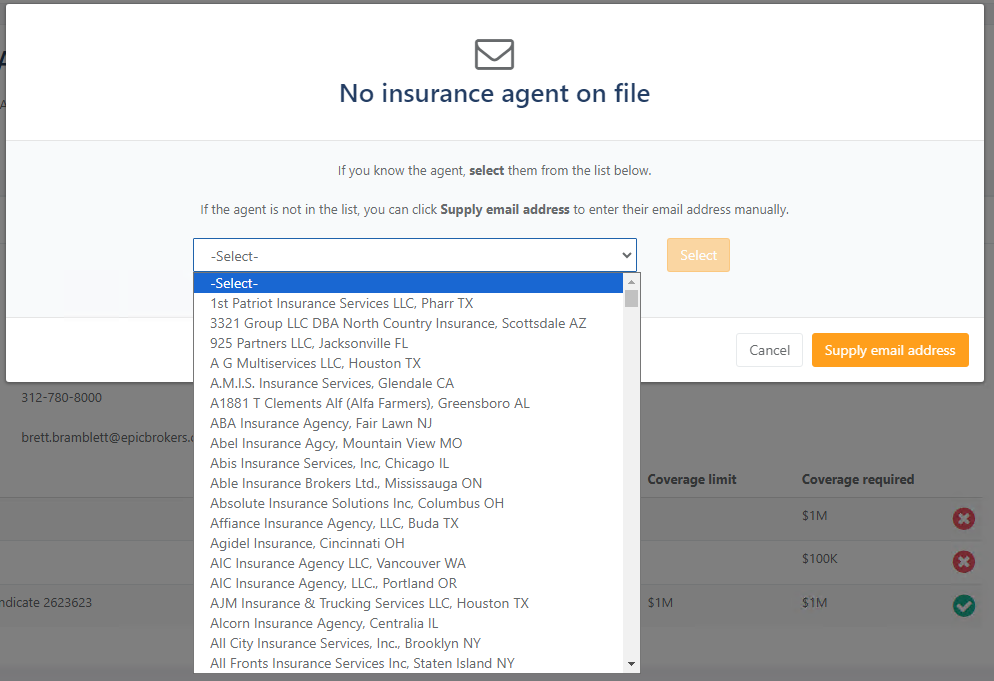The height and width of the screenshot is (681, 994).
Task: Pick All City Insurance Services, Inc., Brooklyn NY
Action: 408,643
